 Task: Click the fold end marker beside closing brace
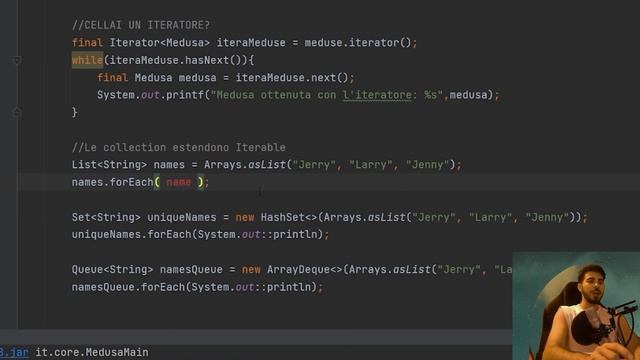click(17, 112)
